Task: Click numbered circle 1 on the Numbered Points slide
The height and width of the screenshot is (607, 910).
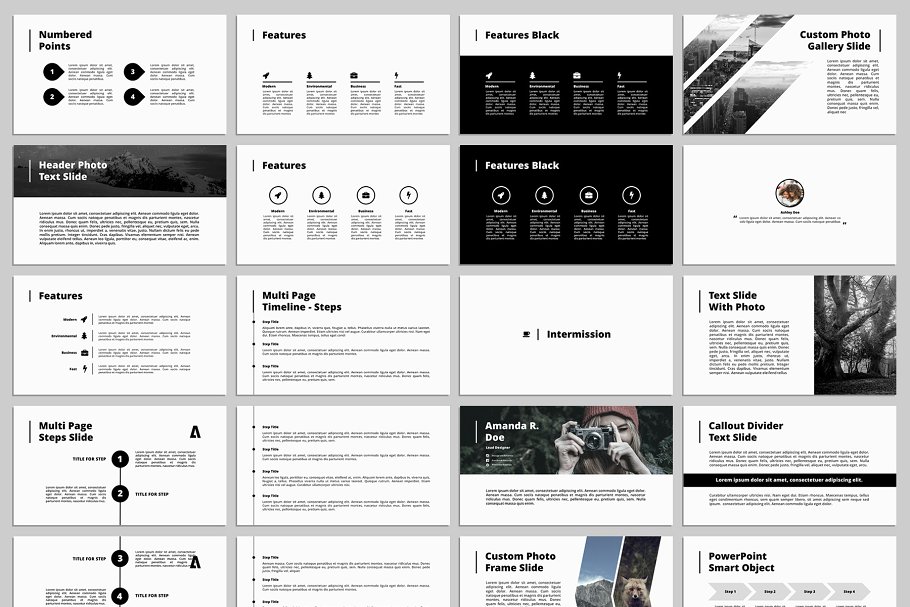Action: 51,71
